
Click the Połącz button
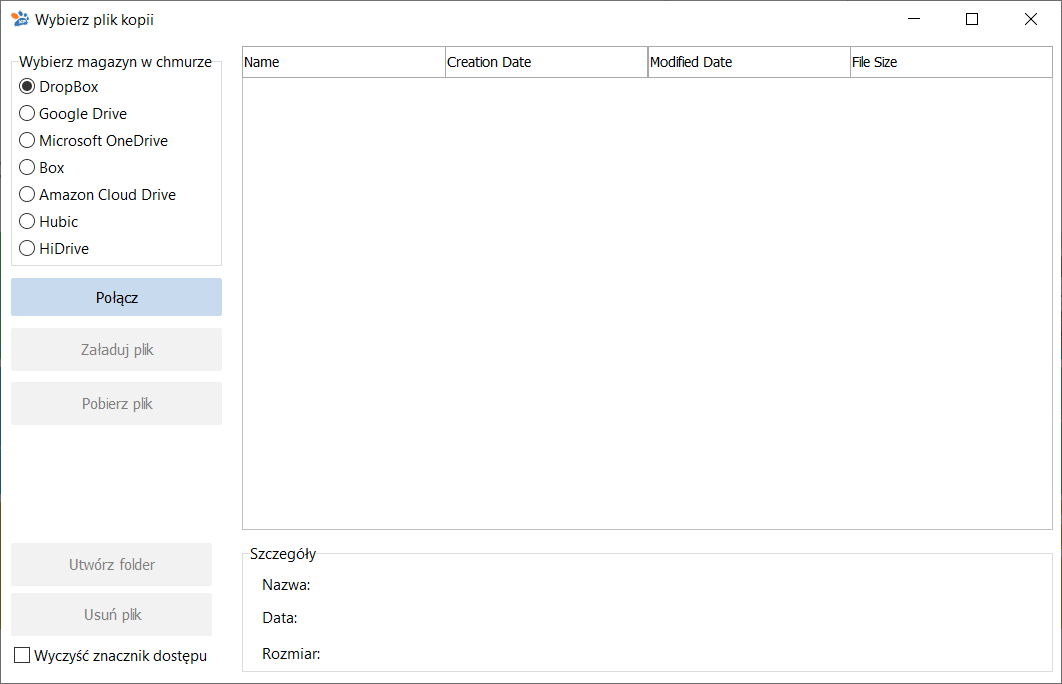pos(116,297)
